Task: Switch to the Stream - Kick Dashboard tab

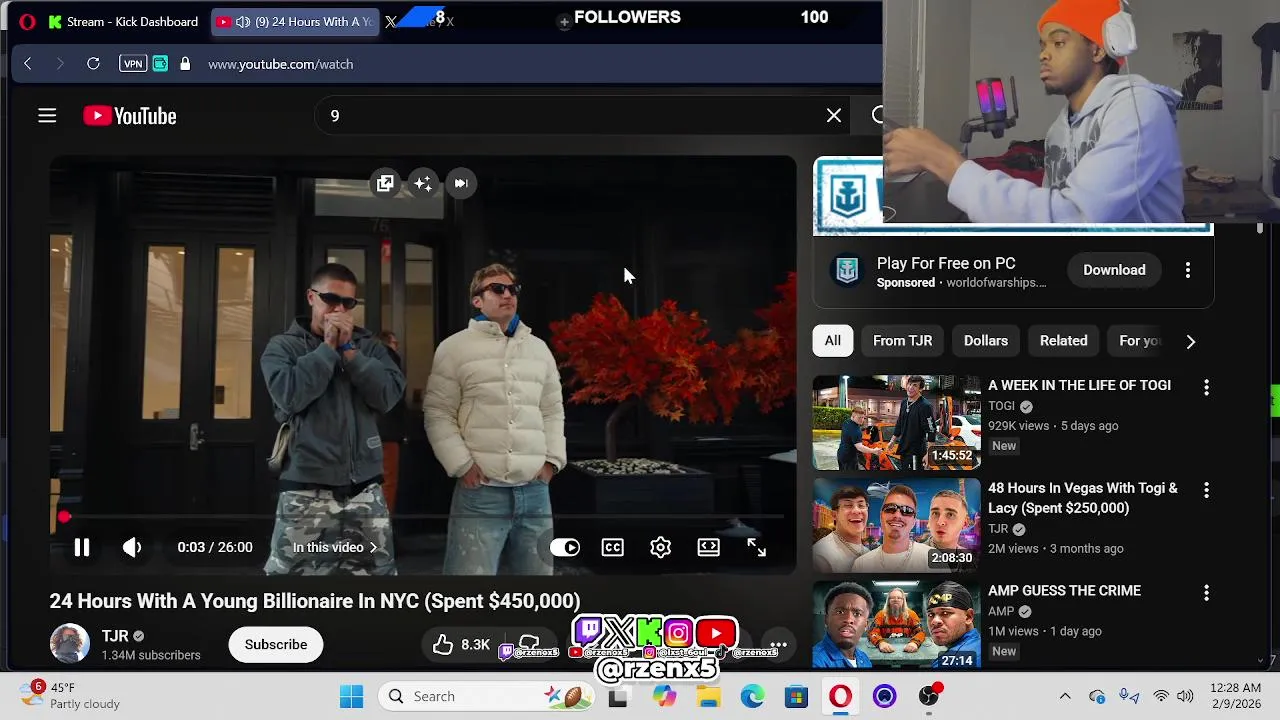Action: coord(123,21)
